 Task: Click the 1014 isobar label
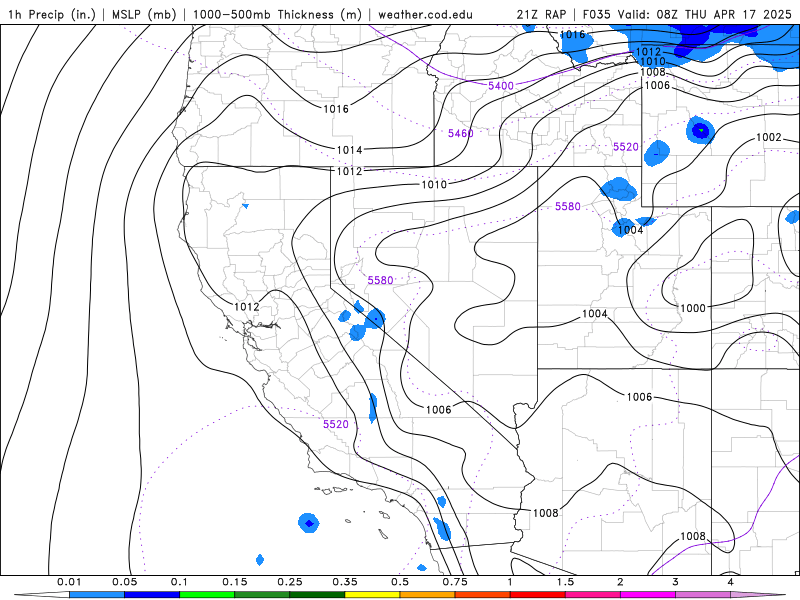click(349, 150)
